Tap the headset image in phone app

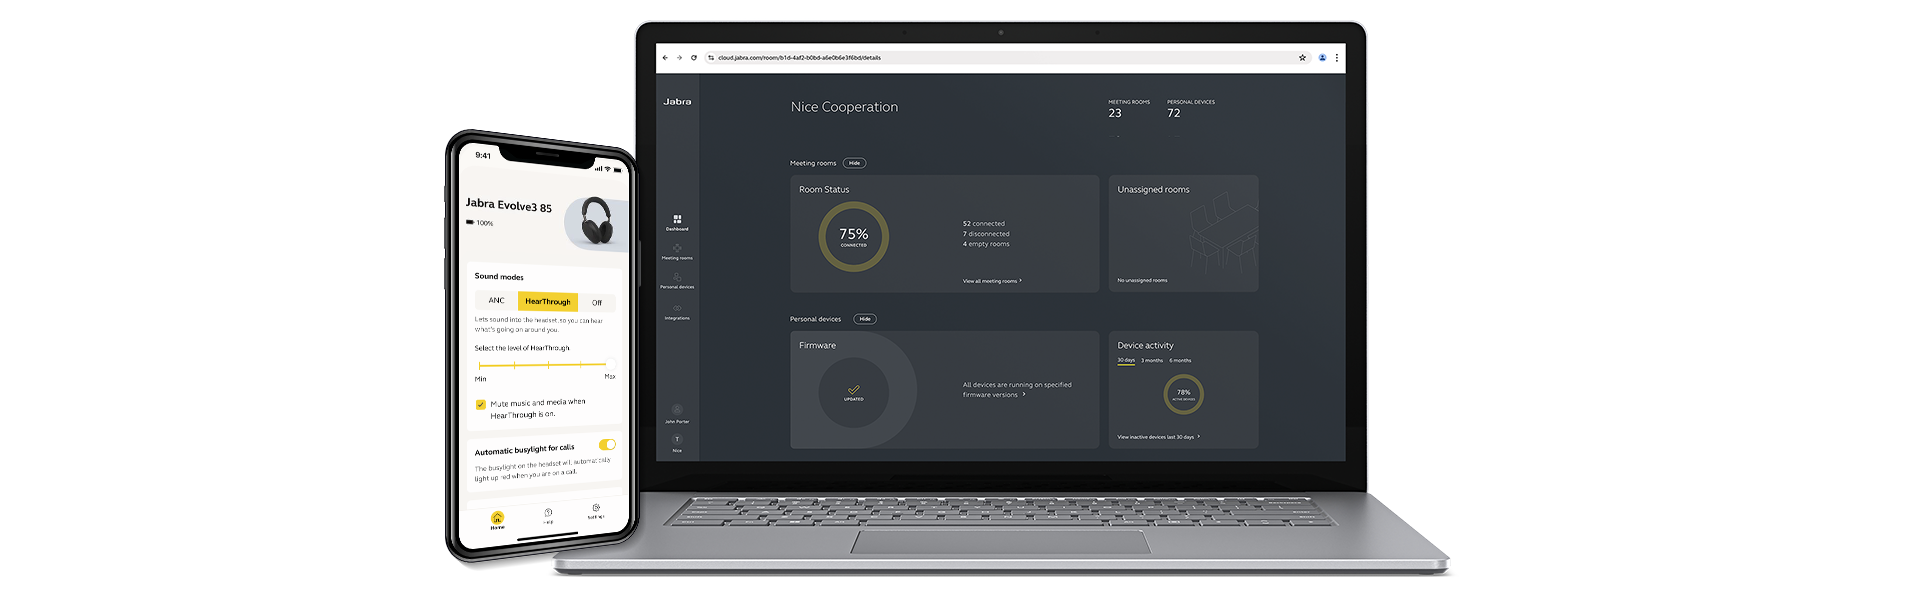597,220
